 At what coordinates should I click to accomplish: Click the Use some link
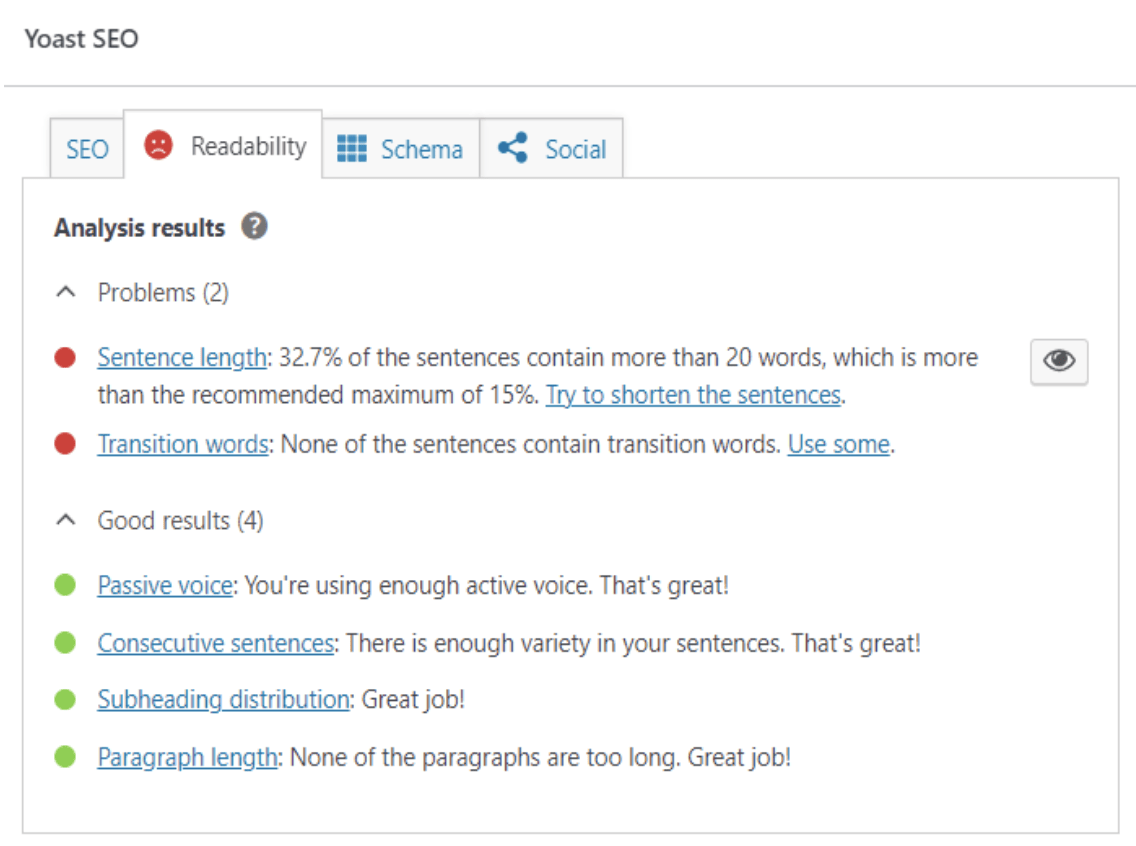[839, 443]
